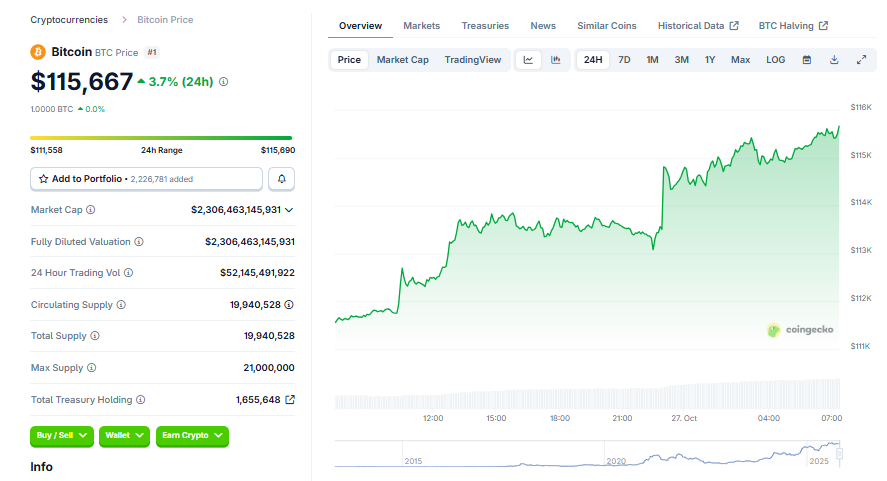Click the price alert bell icon
The width and height of the screenshot is (887, 481).
pos(282,179)
